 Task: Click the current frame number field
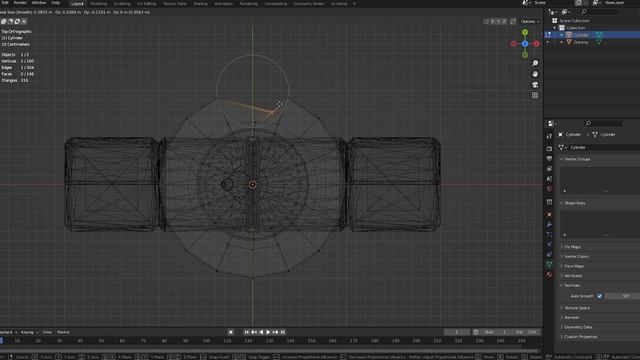(457, 332)
